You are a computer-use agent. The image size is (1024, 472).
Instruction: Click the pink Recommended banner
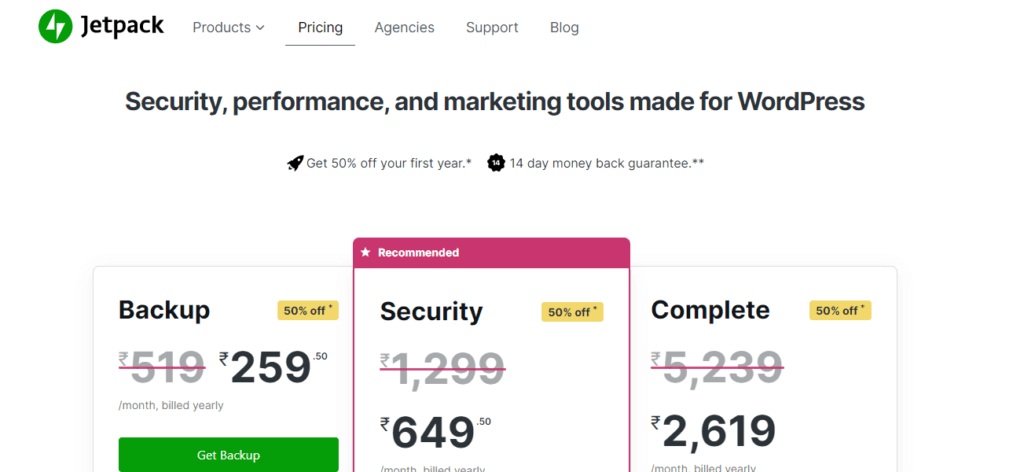point(491,253)
